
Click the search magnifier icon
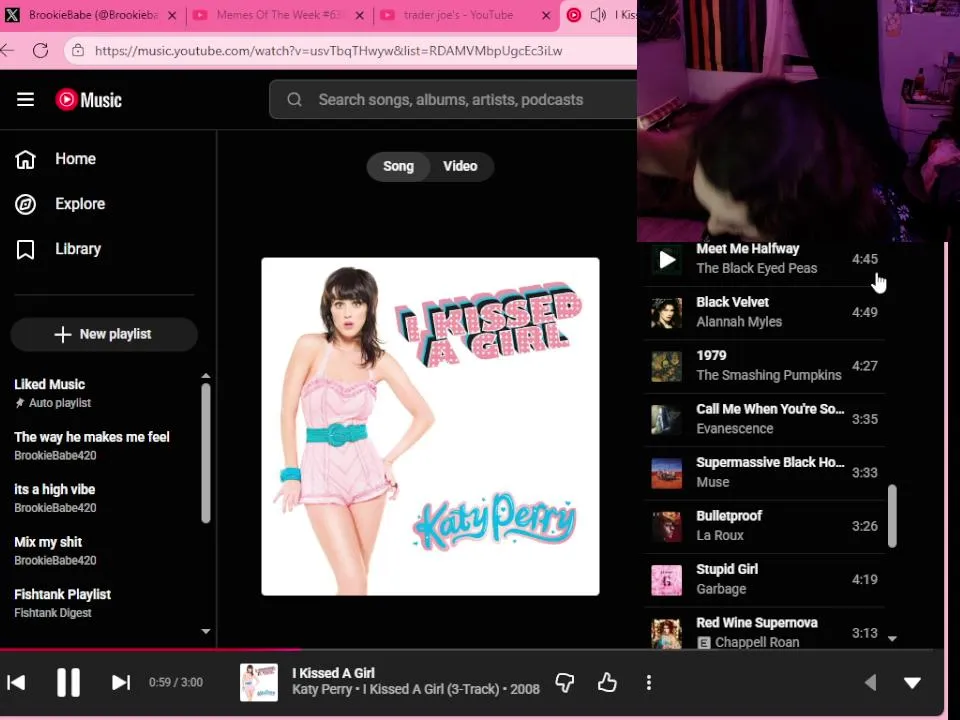pyautogui.click(x=294, y=99)
